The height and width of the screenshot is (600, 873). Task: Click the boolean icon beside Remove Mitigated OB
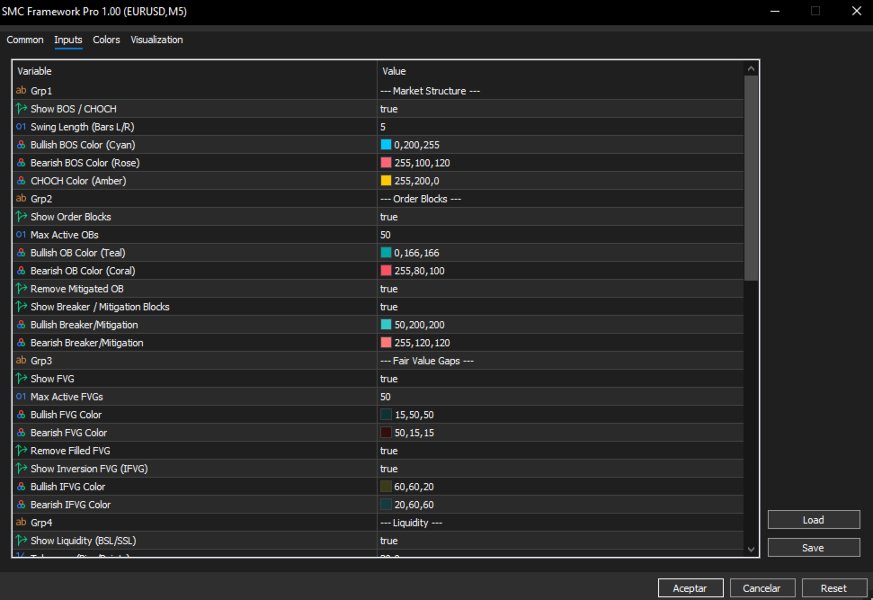(21, 288)
